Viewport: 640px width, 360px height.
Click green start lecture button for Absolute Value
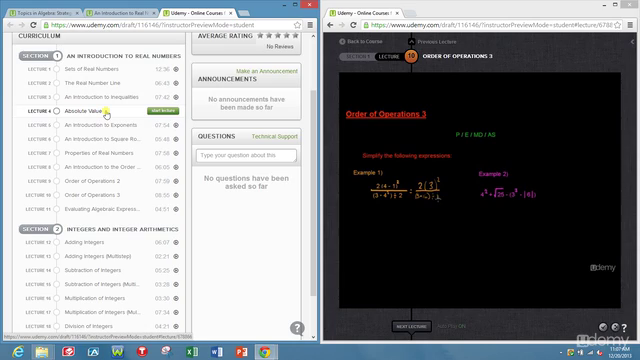point(163,111)
